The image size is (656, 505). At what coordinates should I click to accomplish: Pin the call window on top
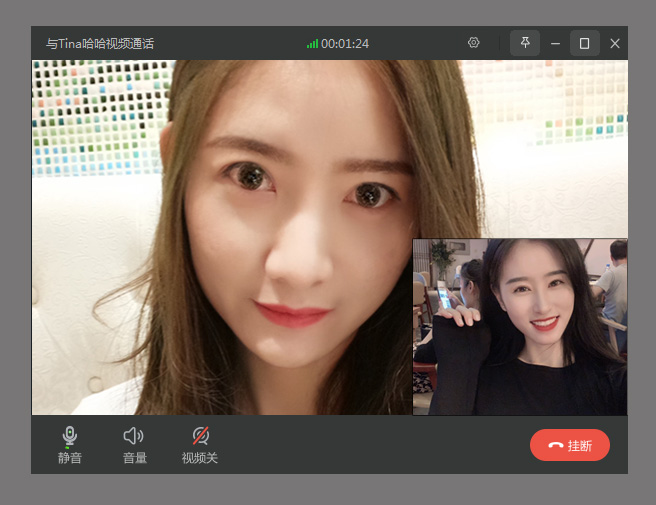coord(525,43)
